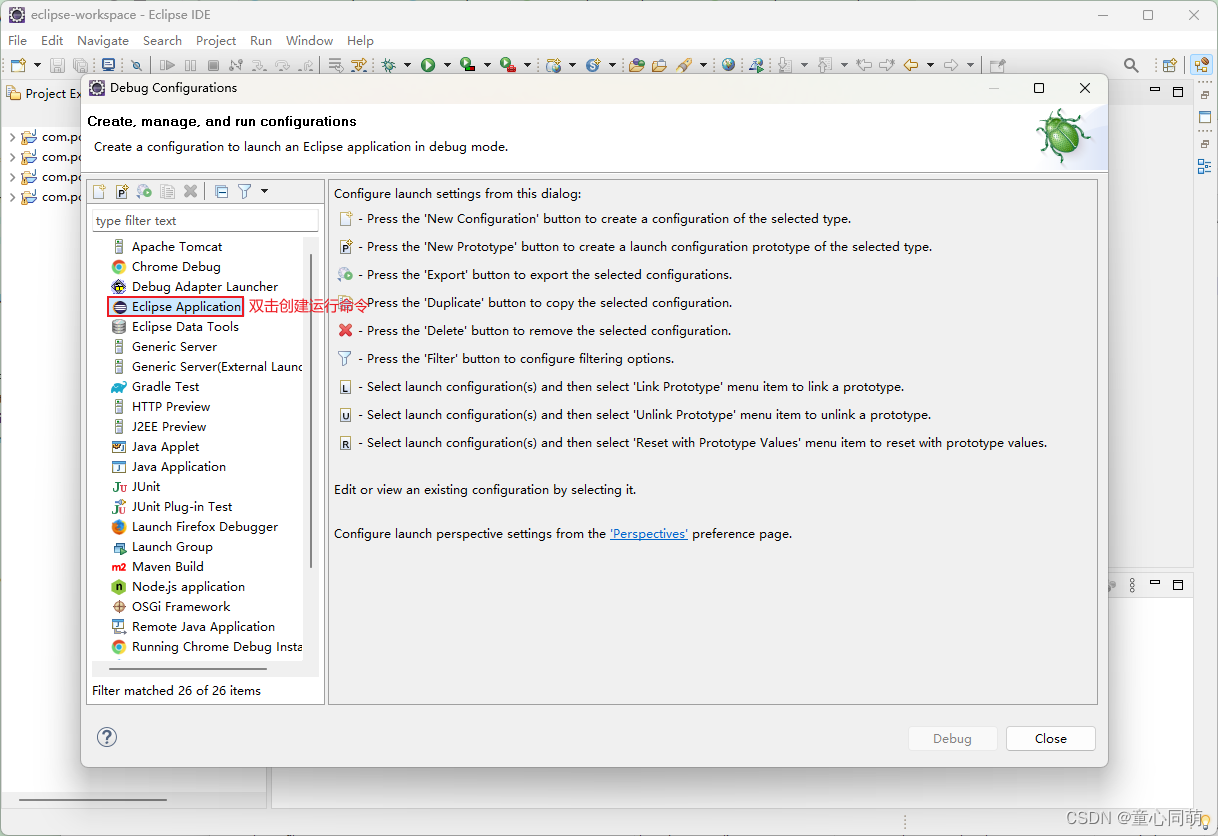Select OSGi Framework entry

181,606
